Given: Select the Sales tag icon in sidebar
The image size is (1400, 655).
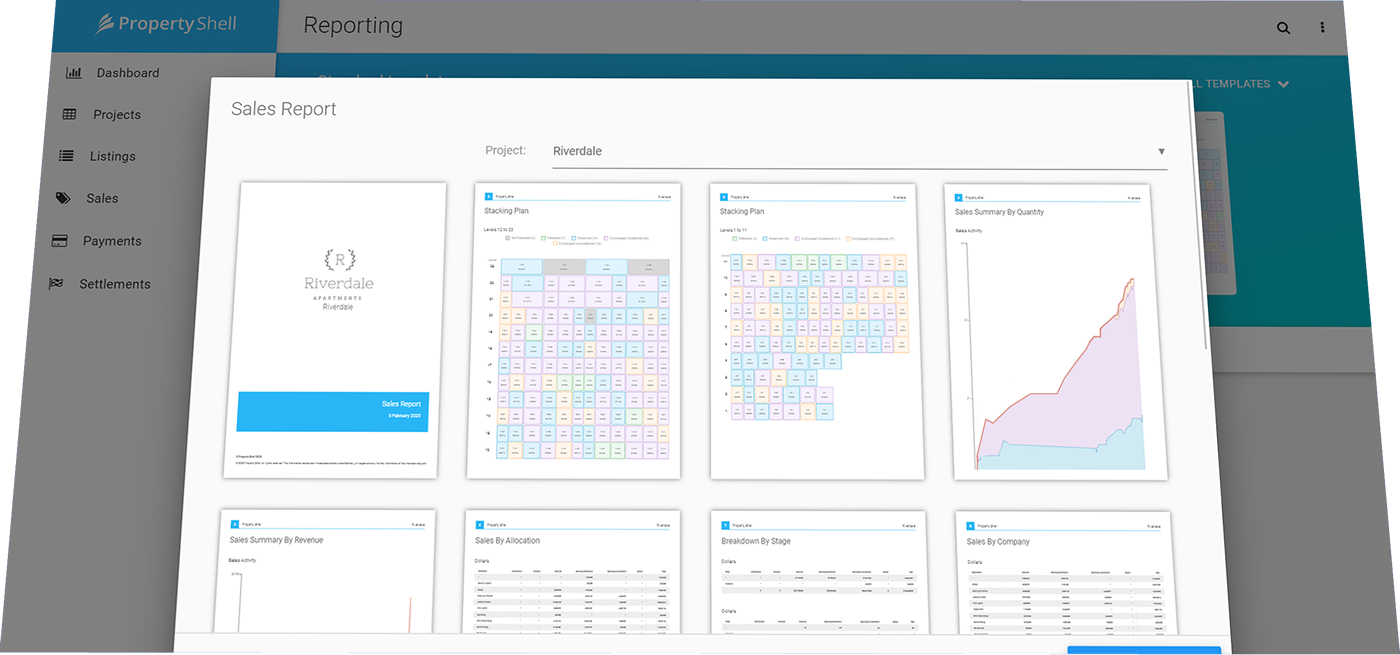Looking at the screenshot, I should pos(64,198).
